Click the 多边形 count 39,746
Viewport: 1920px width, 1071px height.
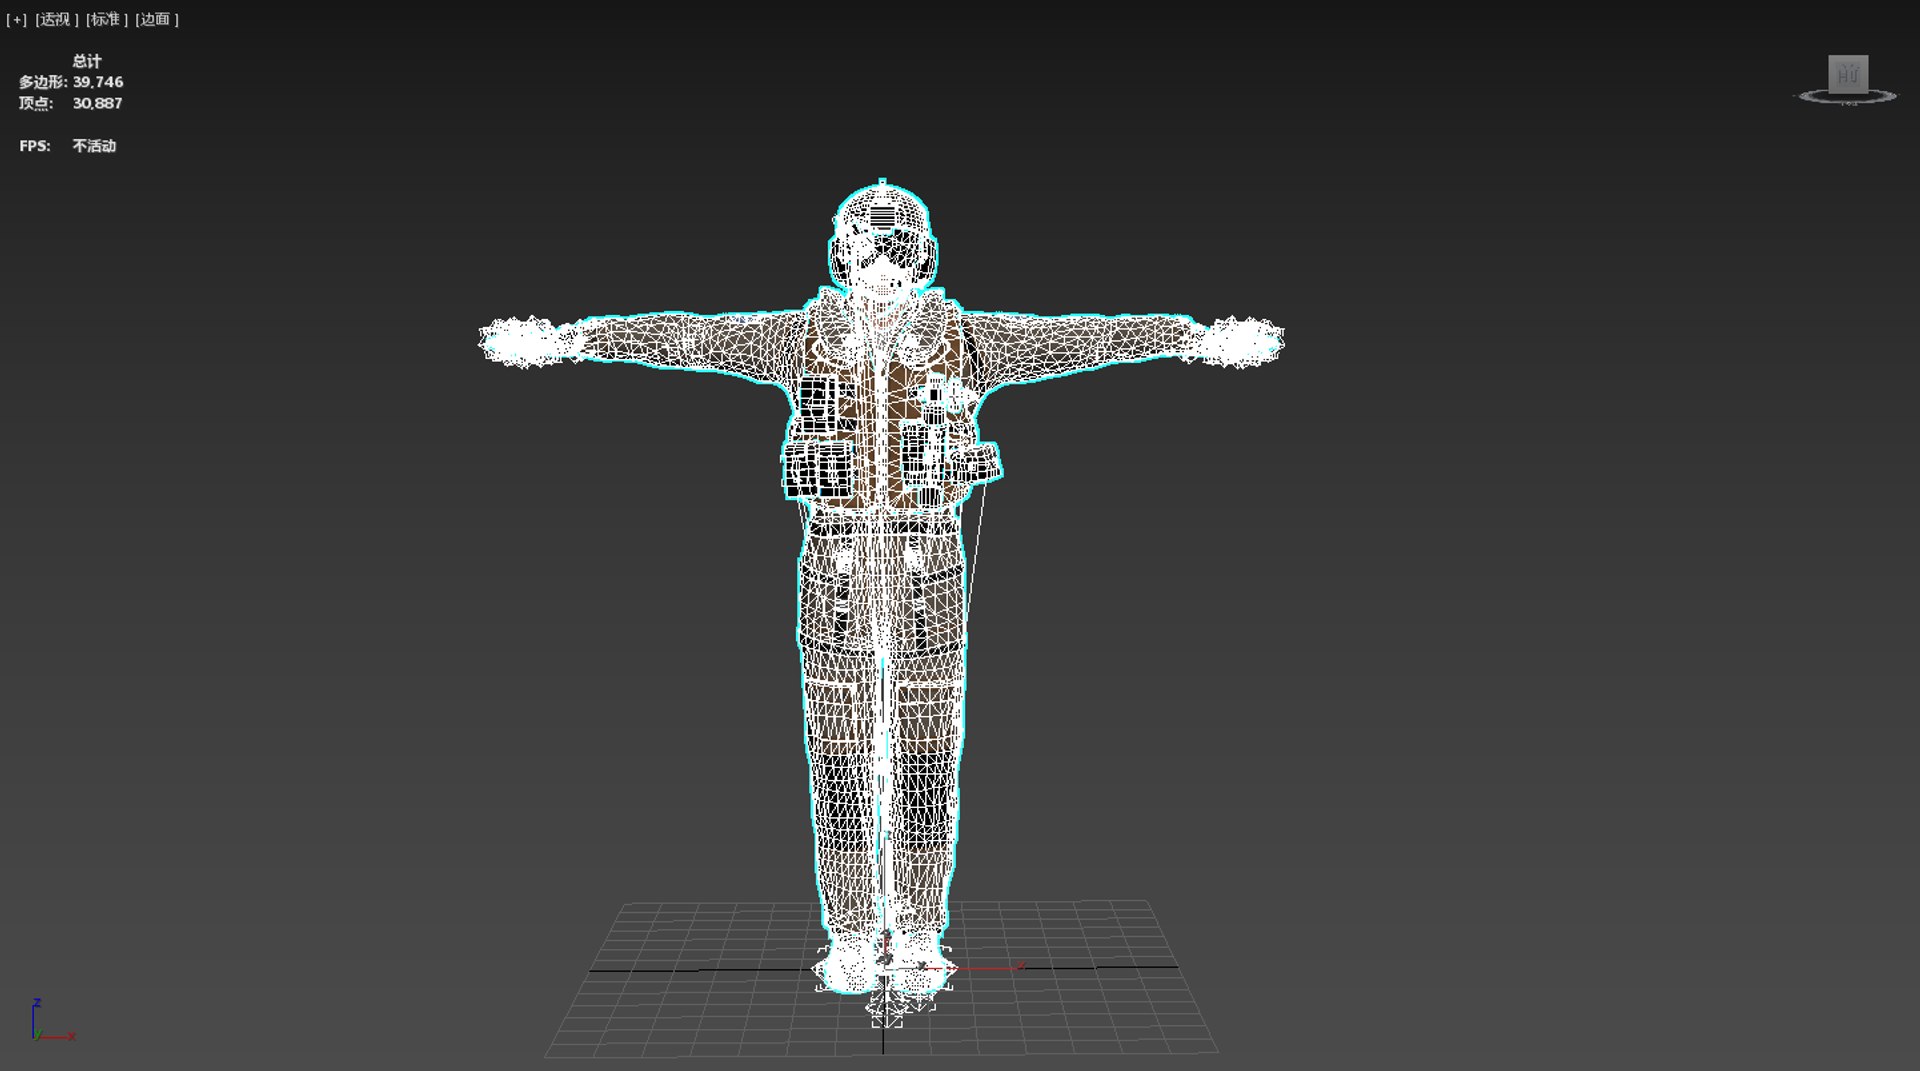98,82
